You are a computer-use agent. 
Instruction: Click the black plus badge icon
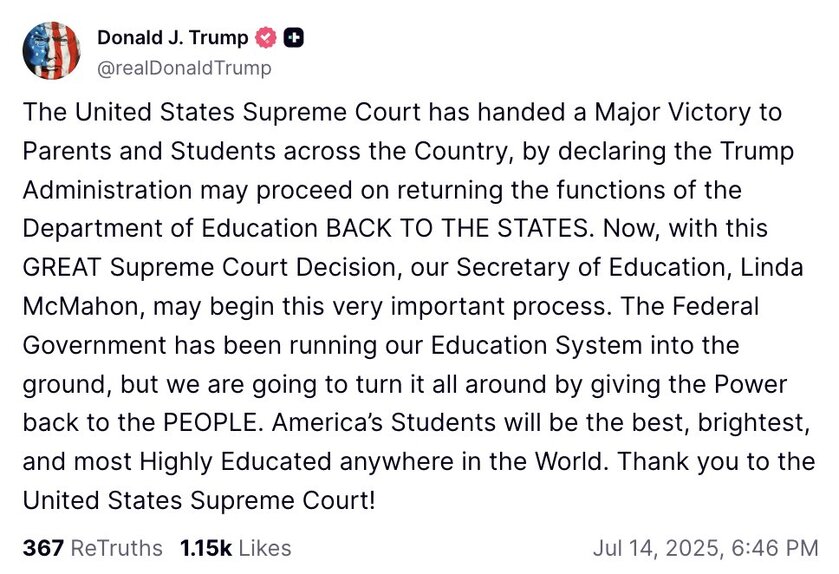coord(293,38)
